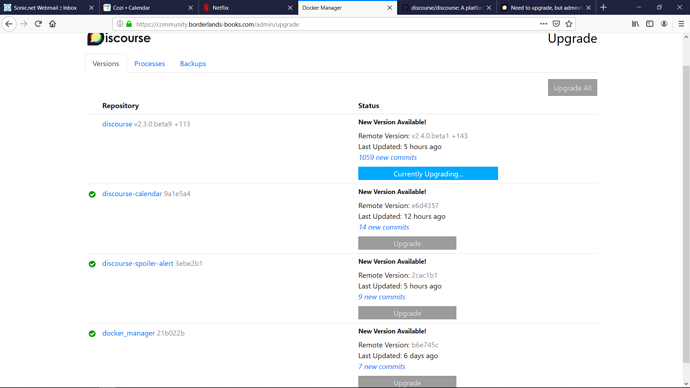Bookmark this page with the star icon
Image resolution: width=690 pixels, height=388 pixels.
point(569,24)
